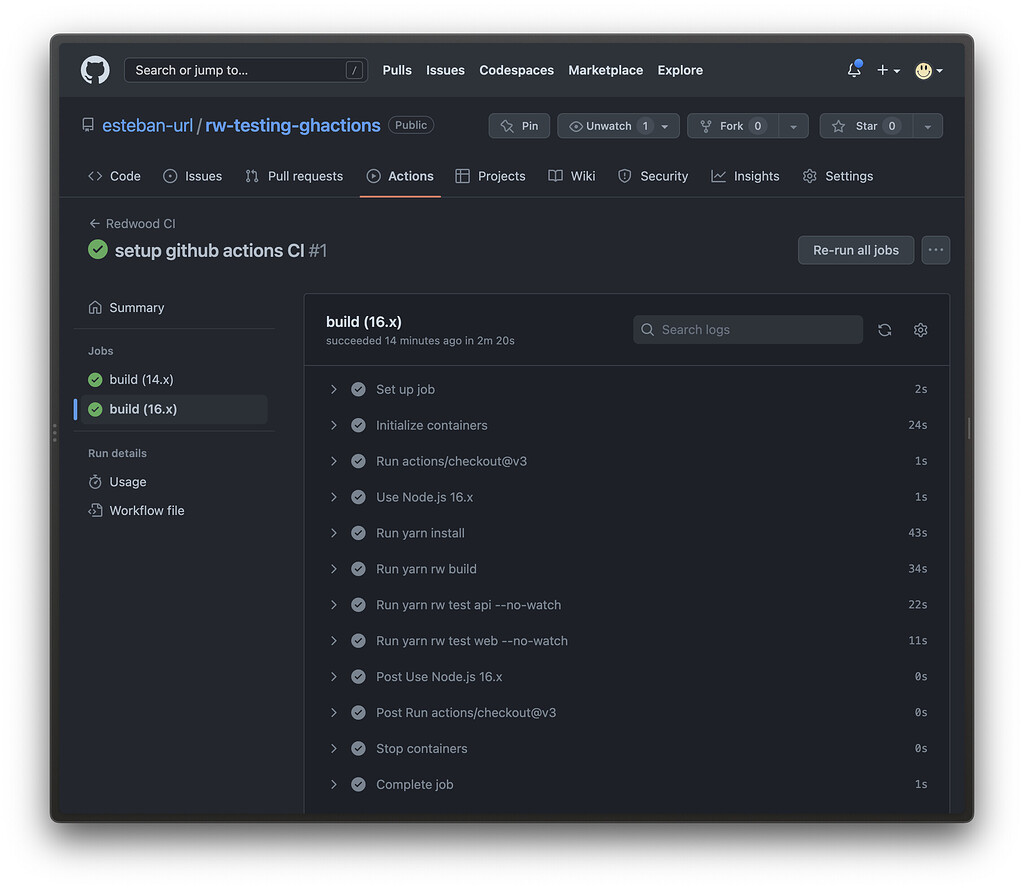Click the Search logs field
The width and height of the screenshot is (1024, 889).
(x=748, y=330)
